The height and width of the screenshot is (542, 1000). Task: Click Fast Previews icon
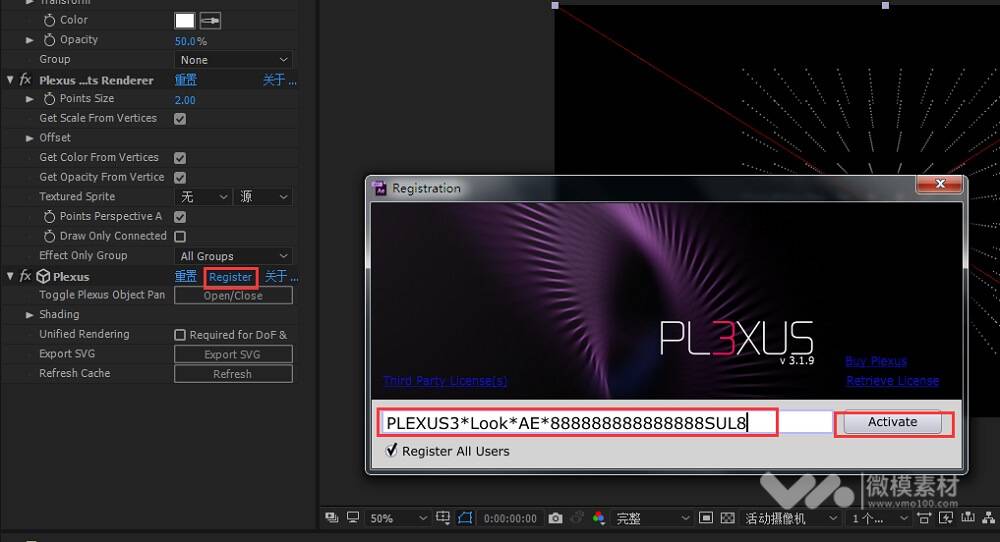click(946, 518)
